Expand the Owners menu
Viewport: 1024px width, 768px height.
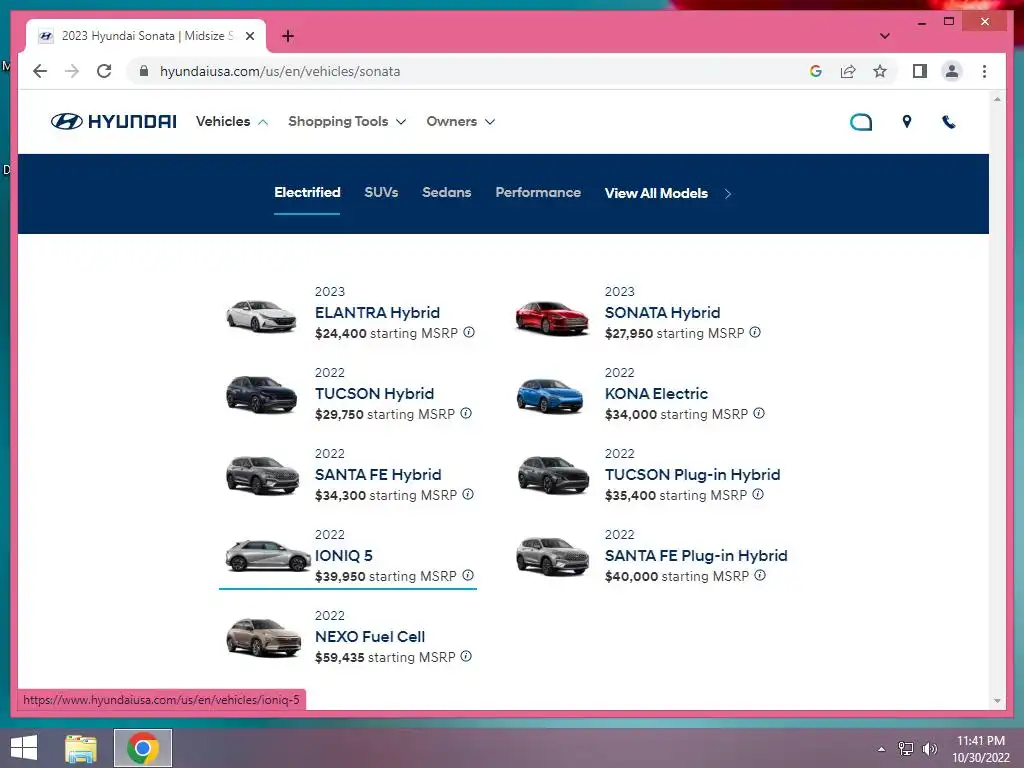[460, 121]
